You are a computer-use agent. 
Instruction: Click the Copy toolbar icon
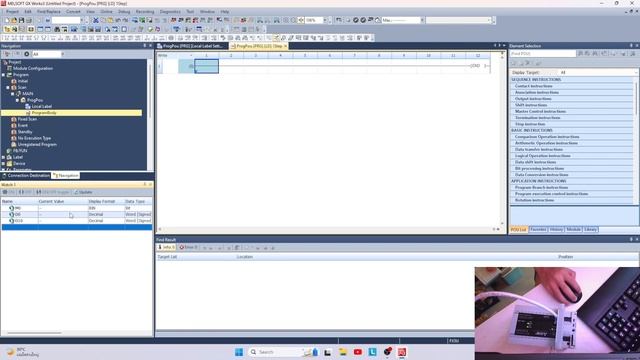pyautogui.click(x=103, y=20)
